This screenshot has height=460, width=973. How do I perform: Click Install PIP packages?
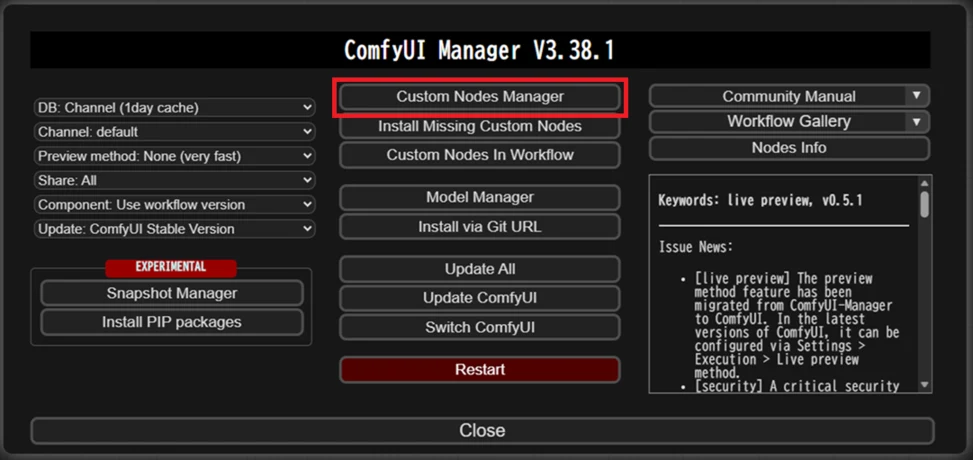(x=172, y=322)
